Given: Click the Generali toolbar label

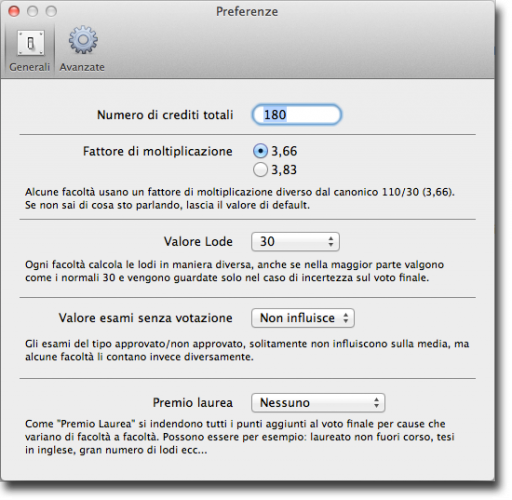Looking at the screenshot, I should 29,67.
